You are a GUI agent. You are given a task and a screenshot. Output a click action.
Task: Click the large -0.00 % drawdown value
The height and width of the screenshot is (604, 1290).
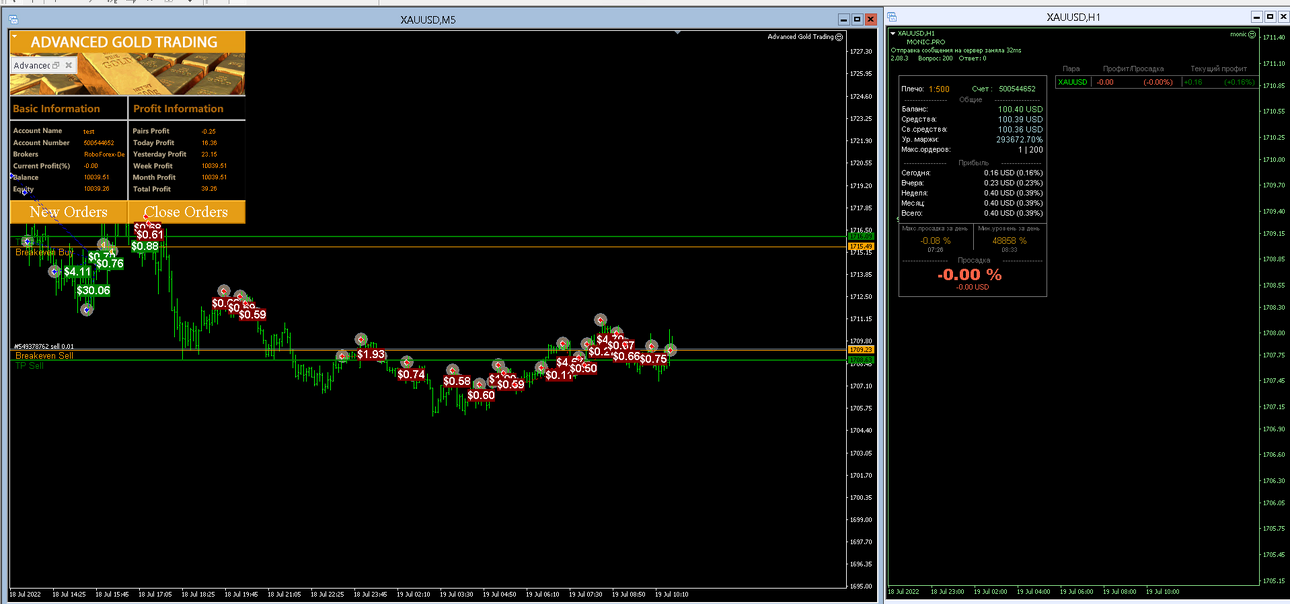pos(969,274)
